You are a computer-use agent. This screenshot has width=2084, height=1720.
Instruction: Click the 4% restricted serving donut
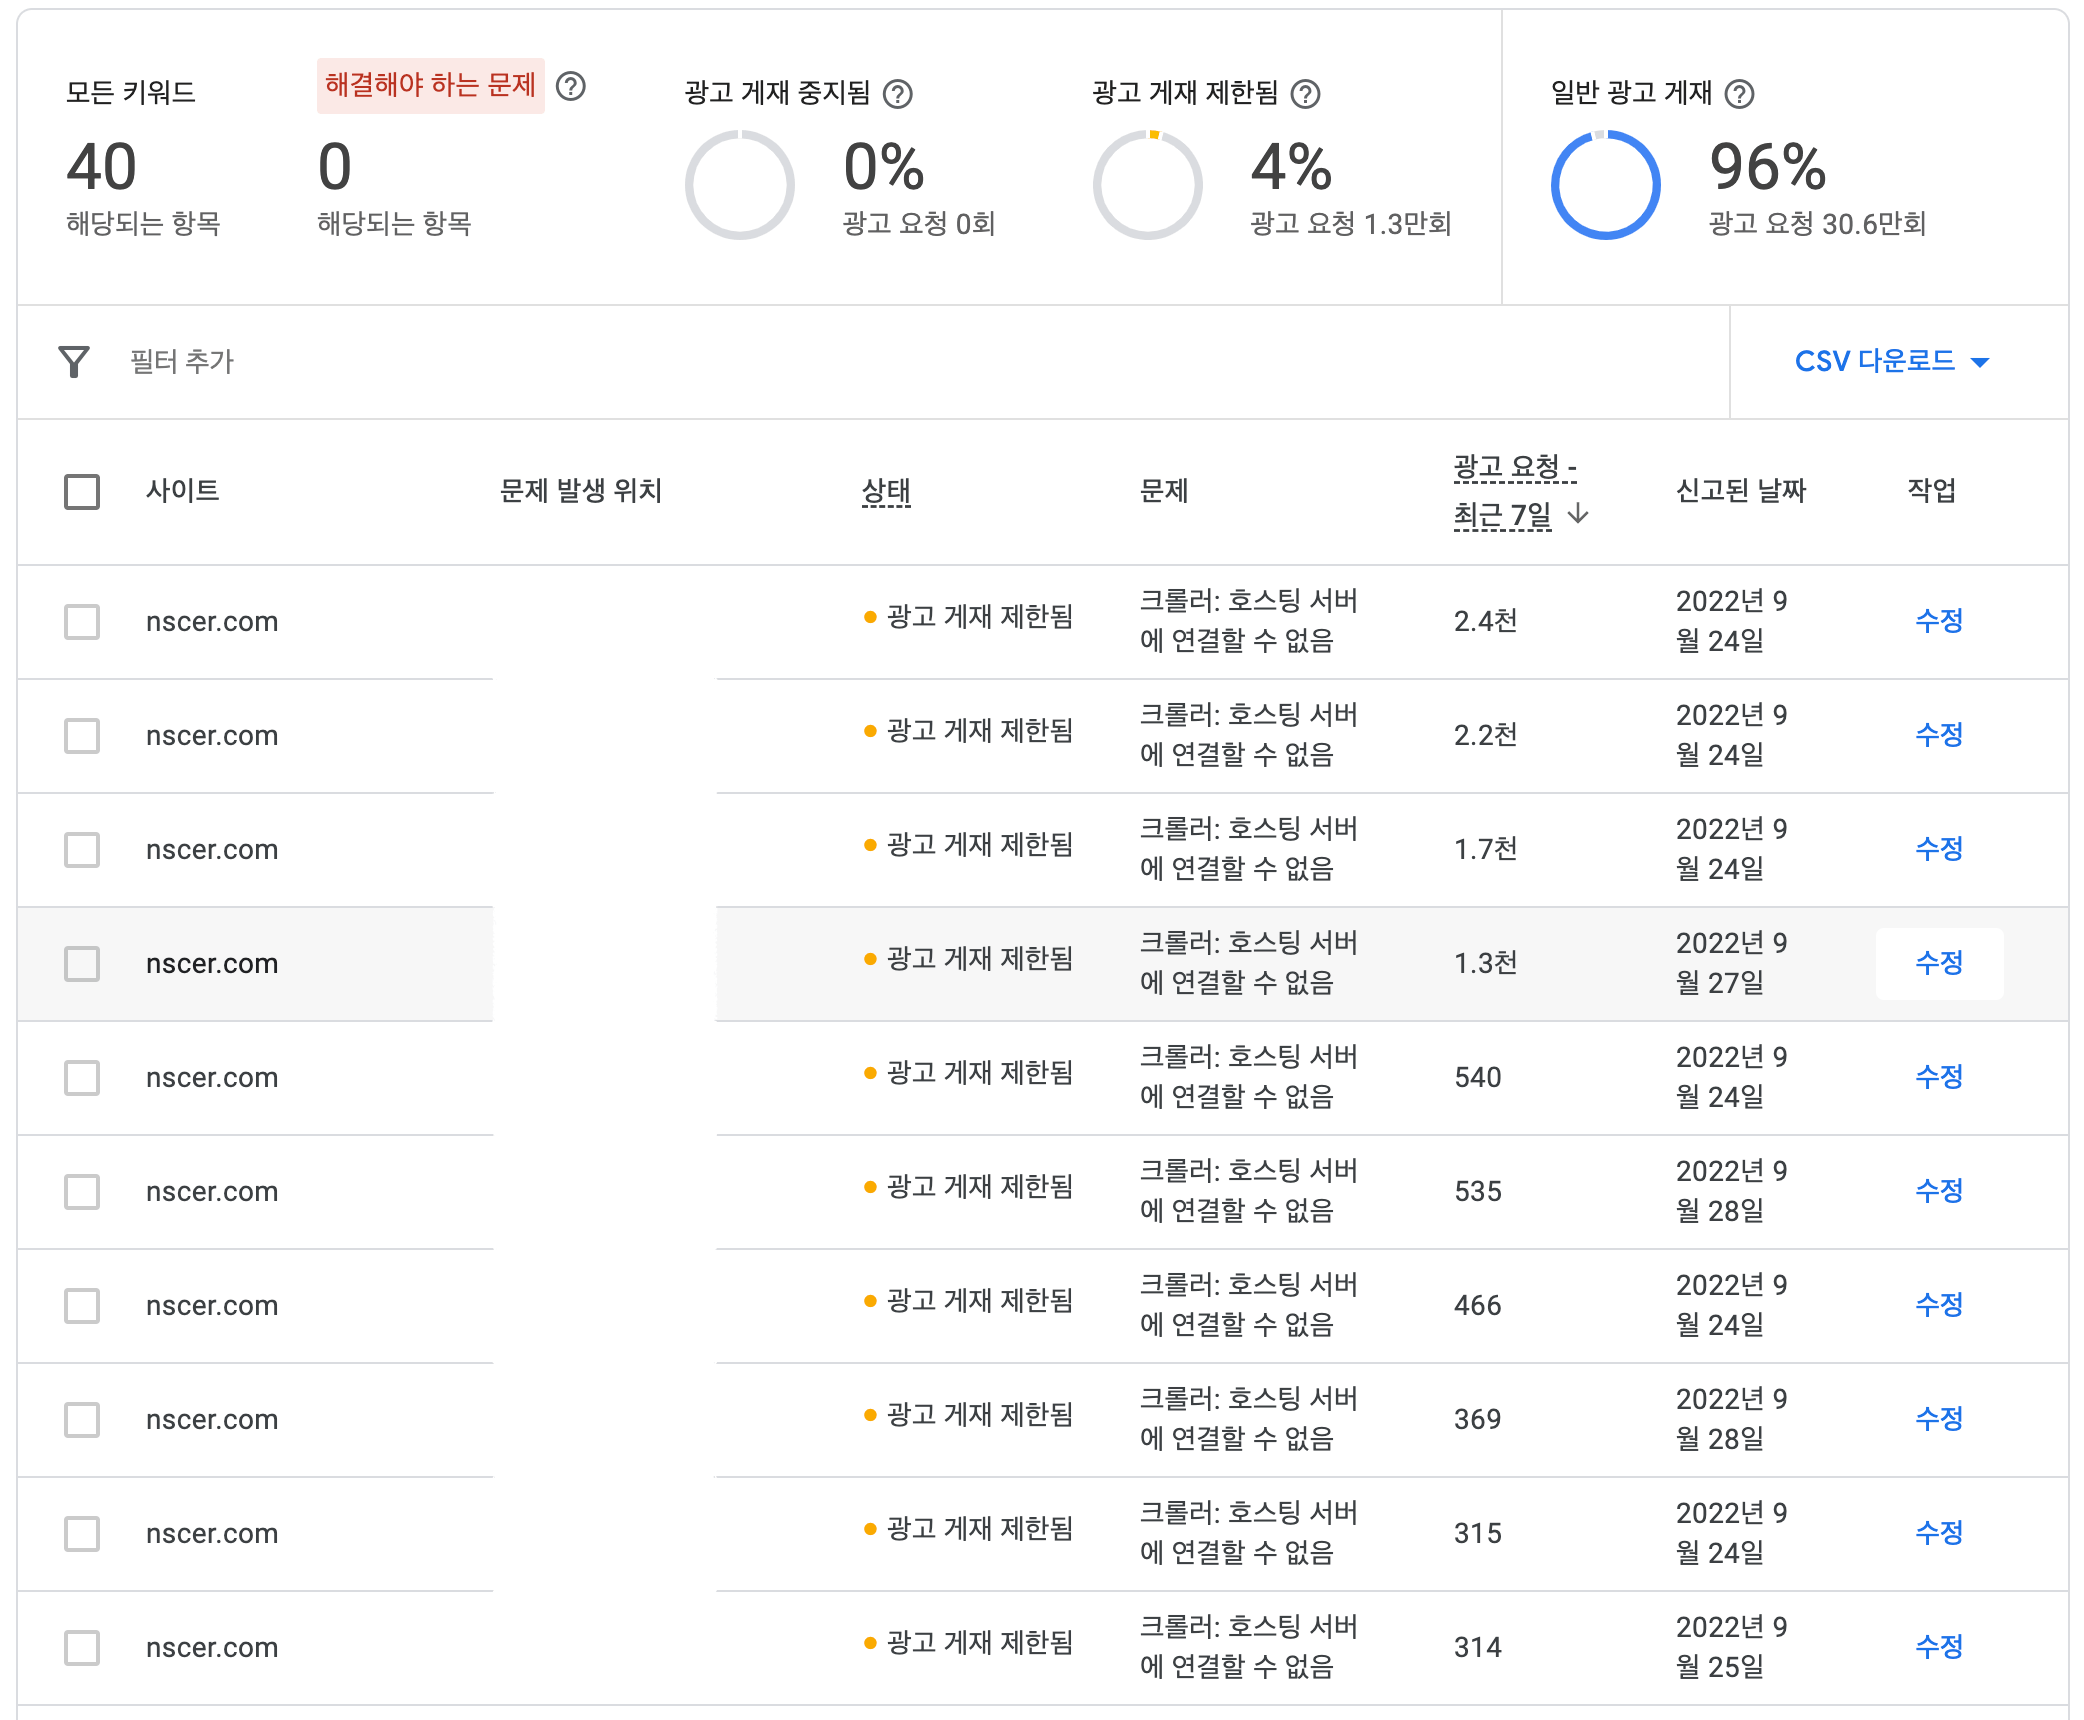point(1148,185)
